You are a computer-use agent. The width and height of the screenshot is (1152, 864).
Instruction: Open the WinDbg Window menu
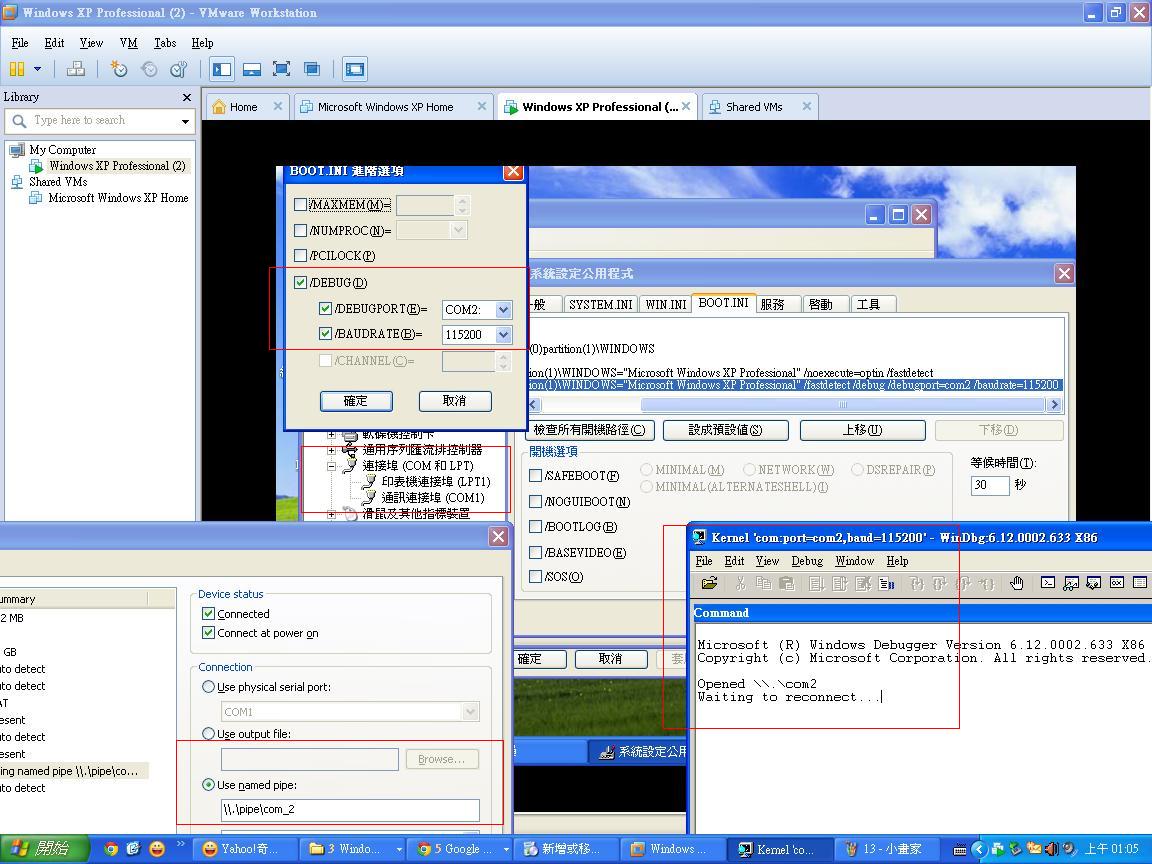(x=854, y=561)
